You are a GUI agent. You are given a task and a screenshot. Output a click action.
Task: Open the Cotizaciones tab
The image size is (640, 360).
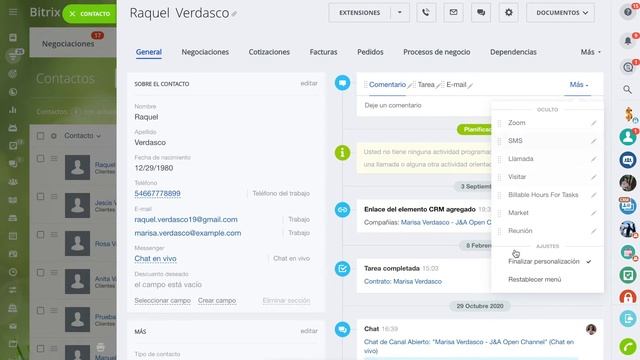point(269,52)
